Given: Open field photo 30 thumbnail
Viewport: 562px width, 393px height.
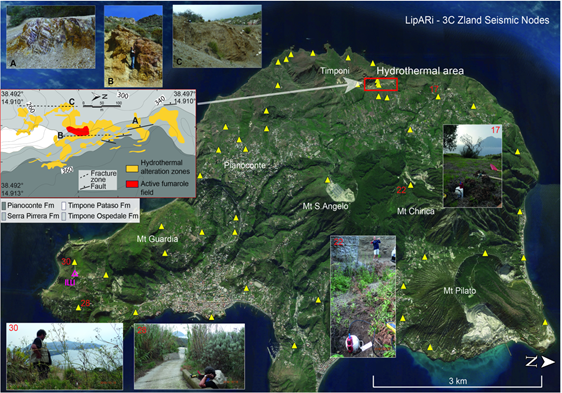Looking at the screenshot, I should point(65,356).
